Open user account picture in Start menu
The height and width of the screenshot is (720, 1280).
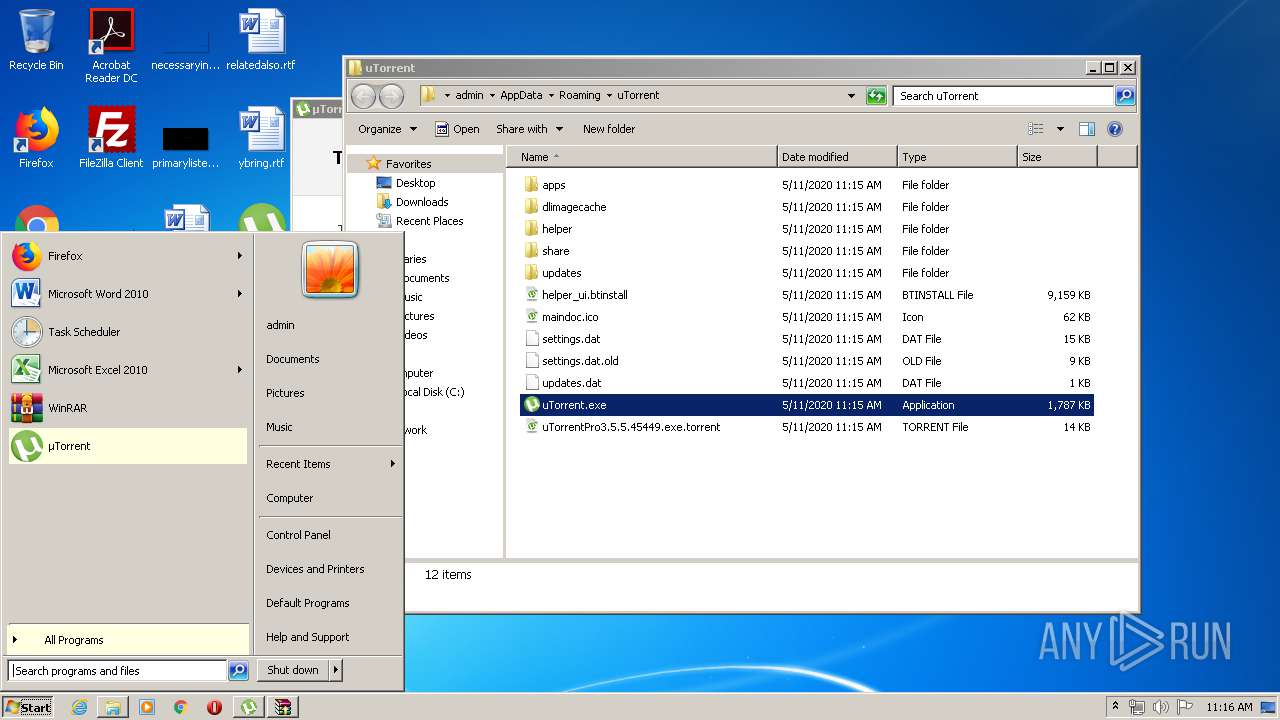point(330,270)
